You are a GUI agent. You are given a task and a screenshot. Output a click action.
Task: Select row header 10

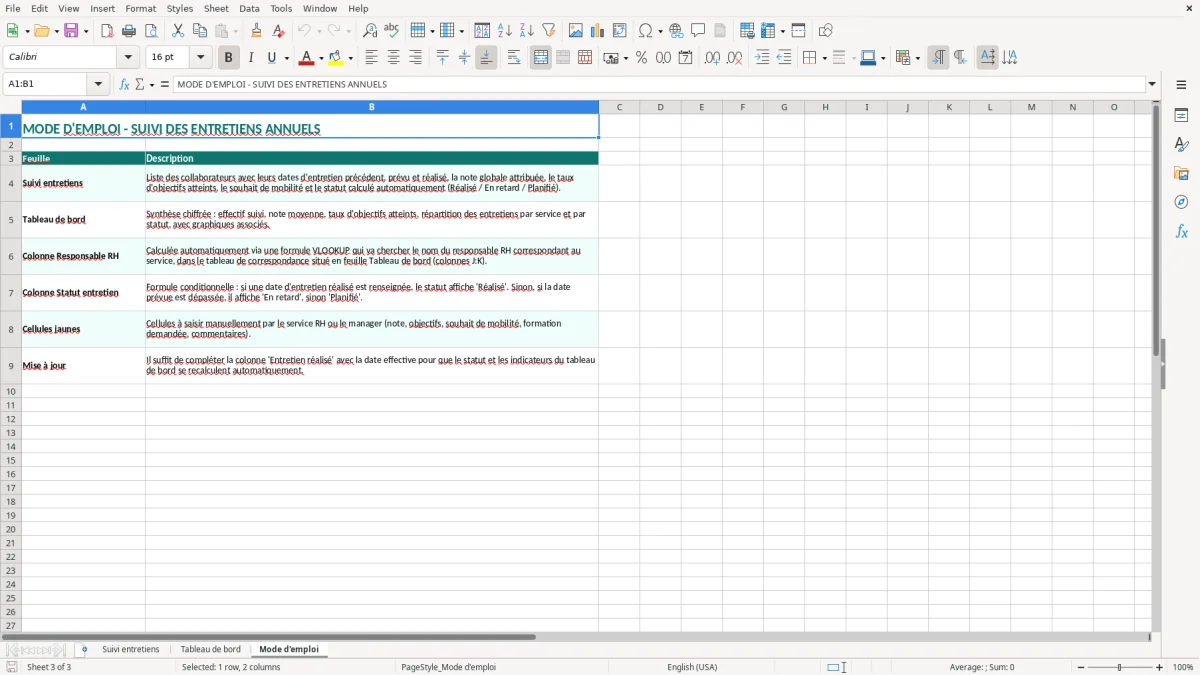pyautogui.click(x=11, y=391)
